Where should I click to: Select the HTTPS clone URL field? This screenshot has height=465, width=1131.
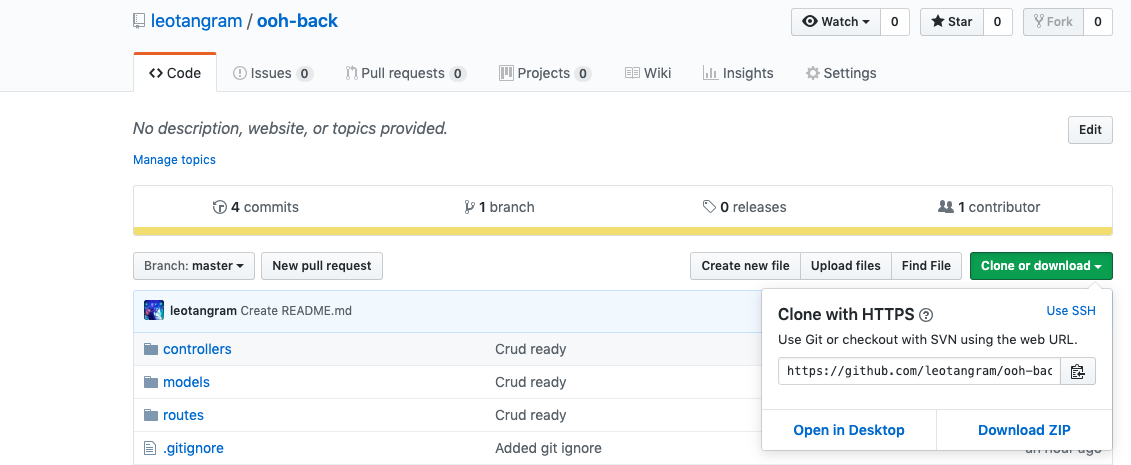pos(920,371)
